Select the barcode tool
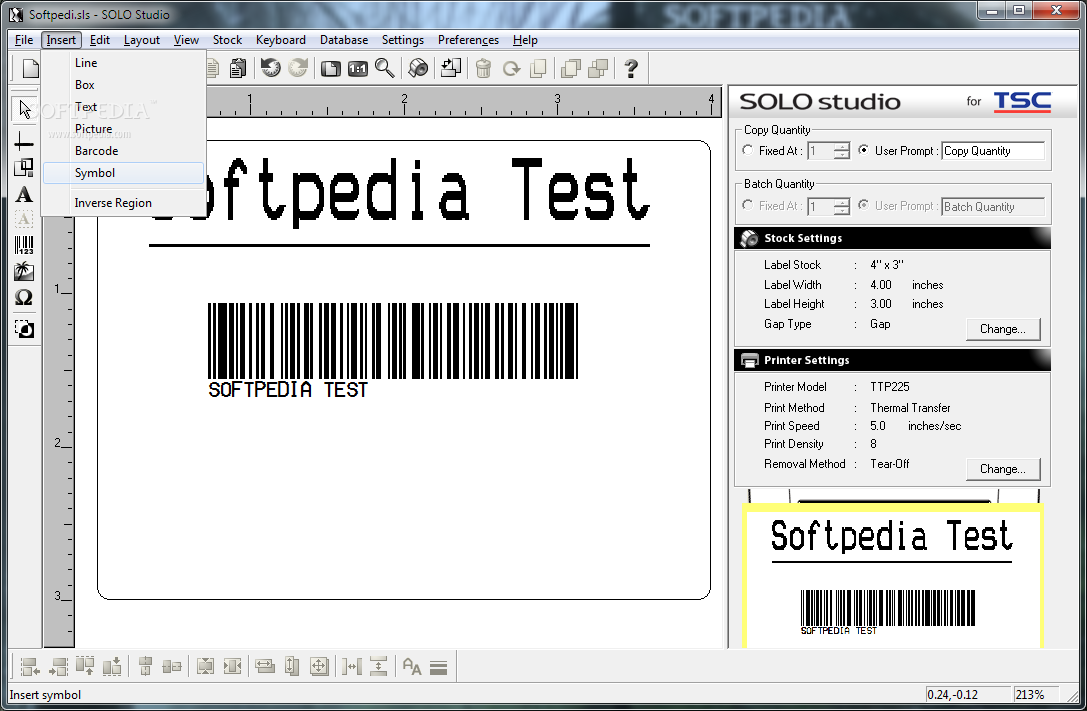1087x711 pixels. click(24, 245)
